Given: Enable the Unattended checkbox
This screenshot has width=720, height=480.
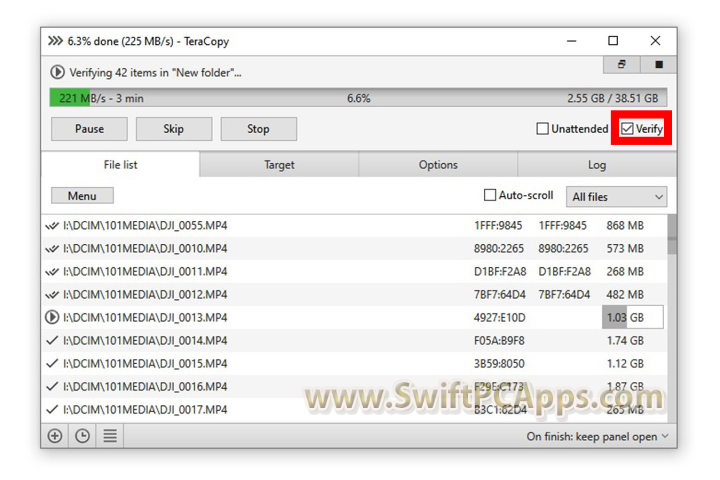Looking at the screenshot, I should tap(542, 129).
